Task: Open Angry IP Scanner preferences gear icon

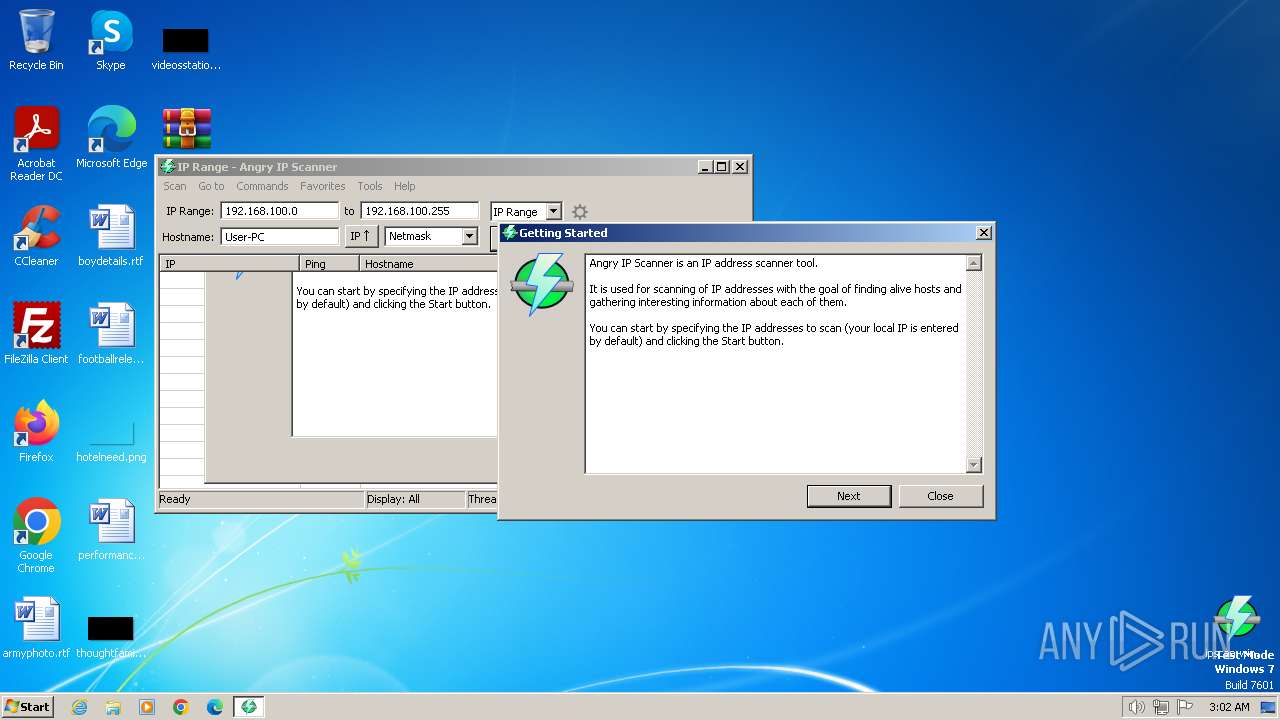Action: point(579,211)
